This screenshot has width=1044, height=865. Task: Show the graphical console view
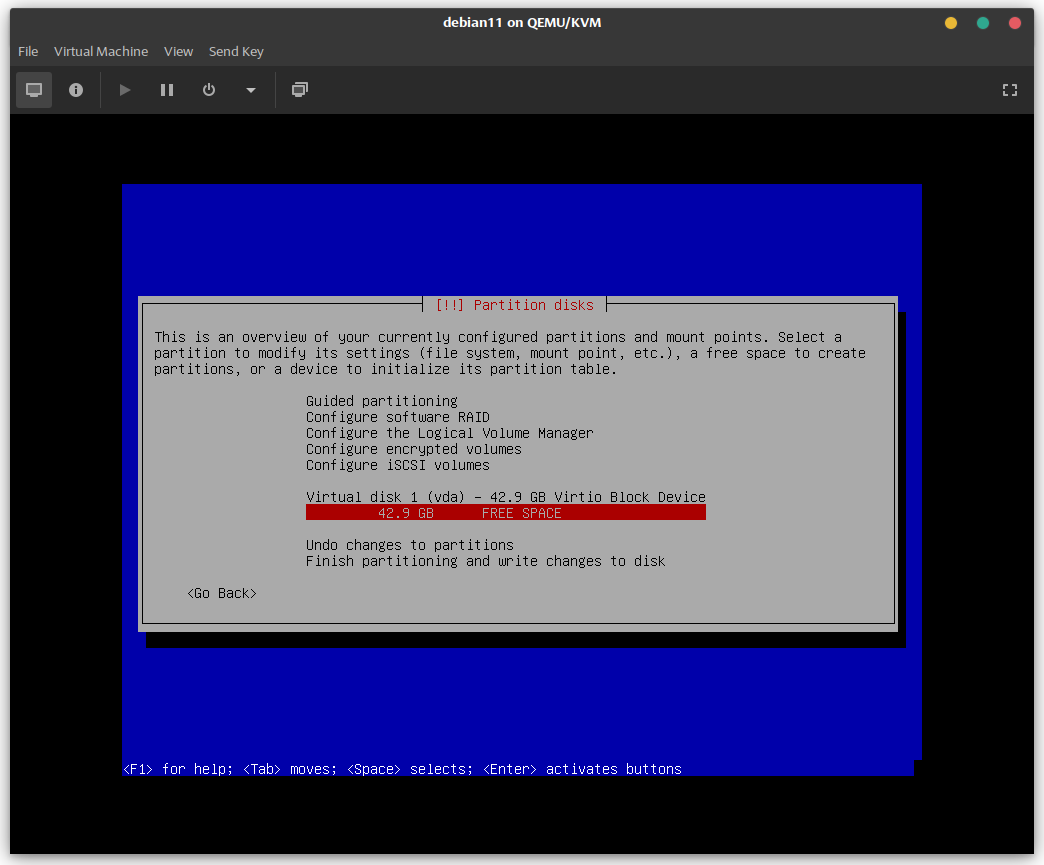[x=34, y=90]
